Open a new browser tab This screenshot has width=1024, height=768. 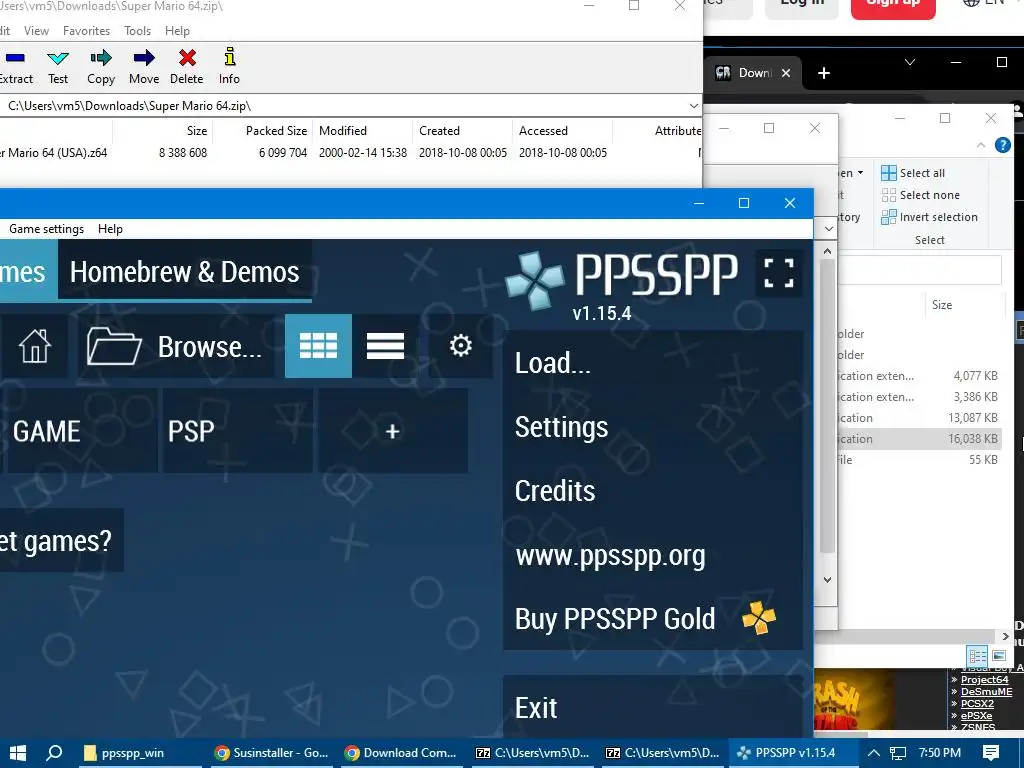[x=824, y=73]
